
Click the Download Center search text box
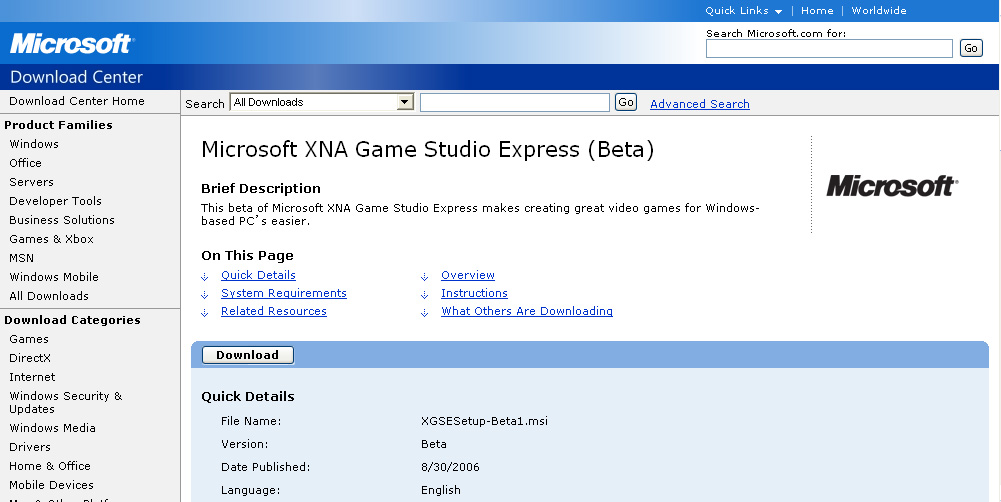coord(514,102)
